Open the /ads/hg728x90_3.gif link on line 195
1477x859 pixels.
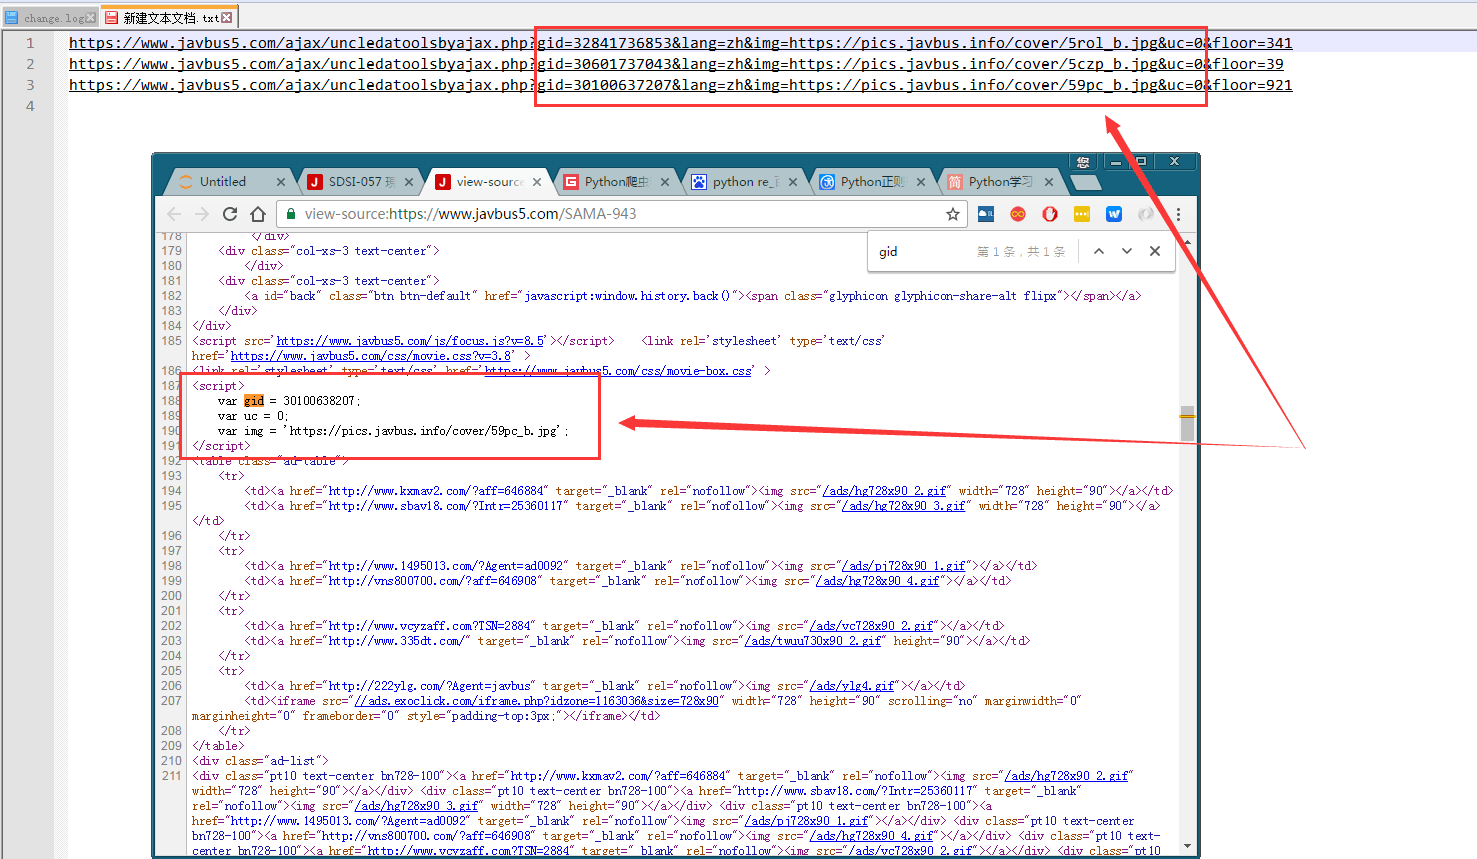pos(905,506)
